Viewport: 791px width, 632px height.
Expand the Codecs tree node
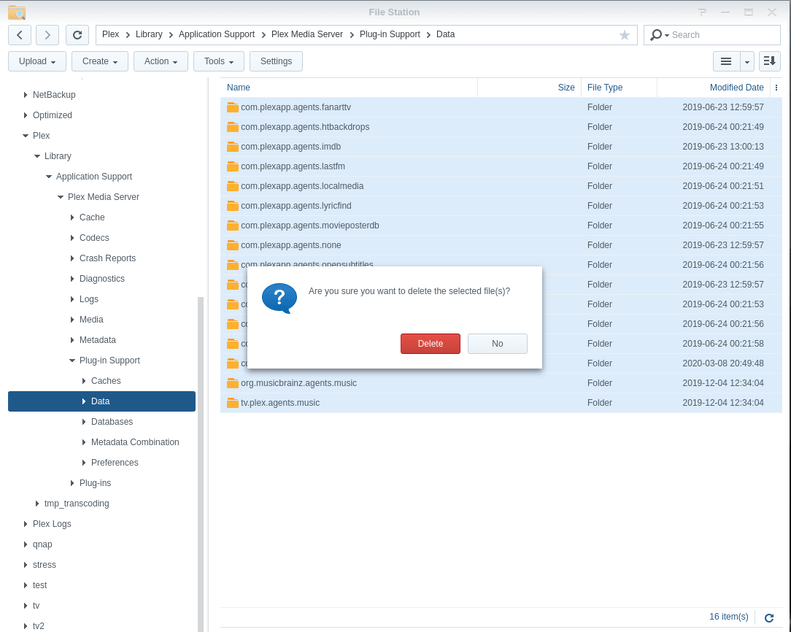(72, 238)
